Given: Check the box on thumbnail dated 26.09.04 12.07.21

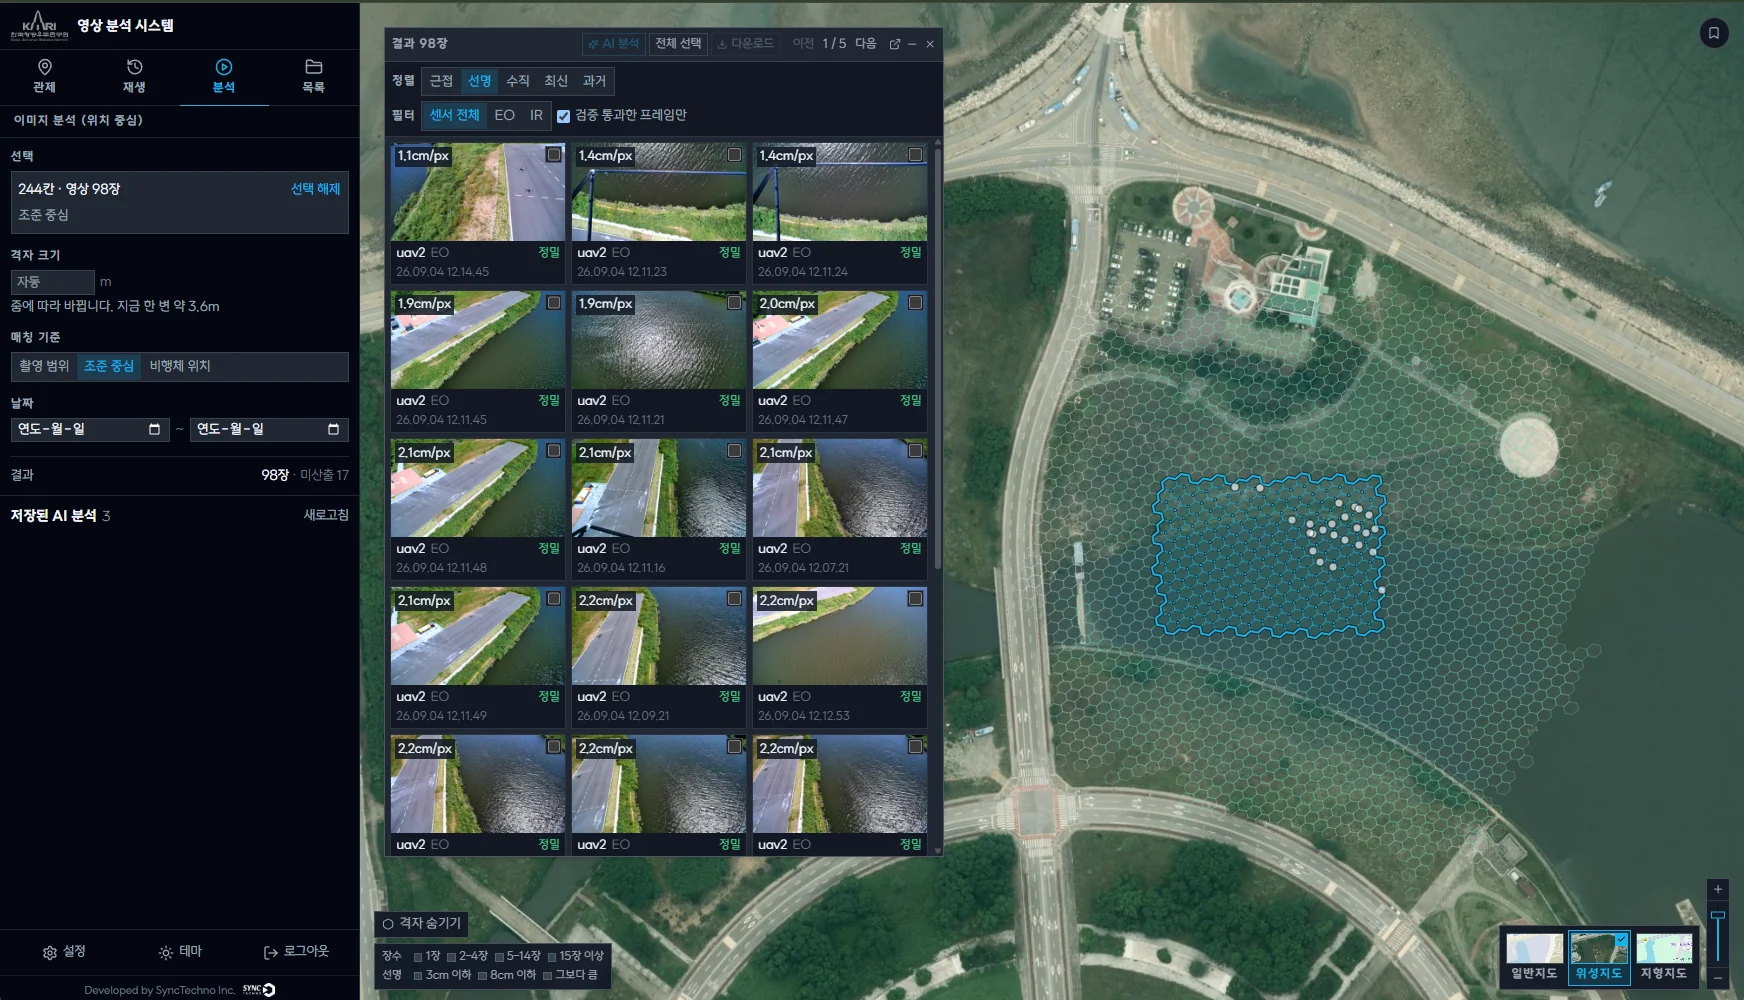Looking at the screenshot, I should point(915,451).
